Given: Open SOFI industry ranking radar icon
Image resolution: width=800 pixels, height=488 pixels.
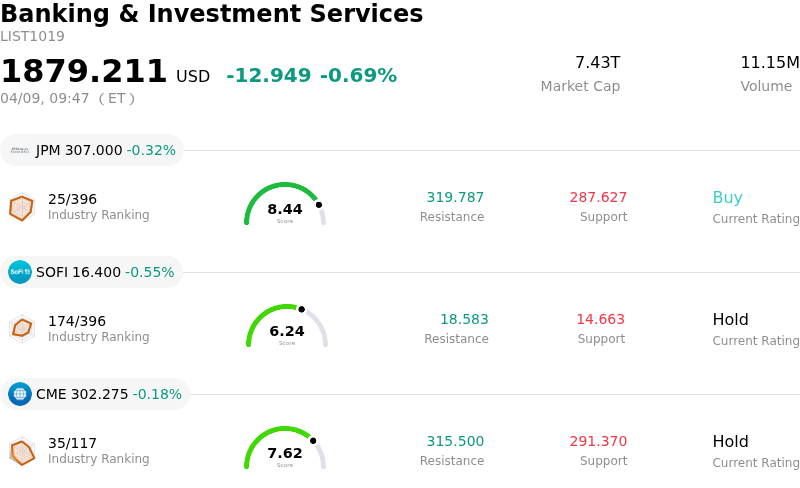Looking at the screenshot, I should tap(21, 328).
